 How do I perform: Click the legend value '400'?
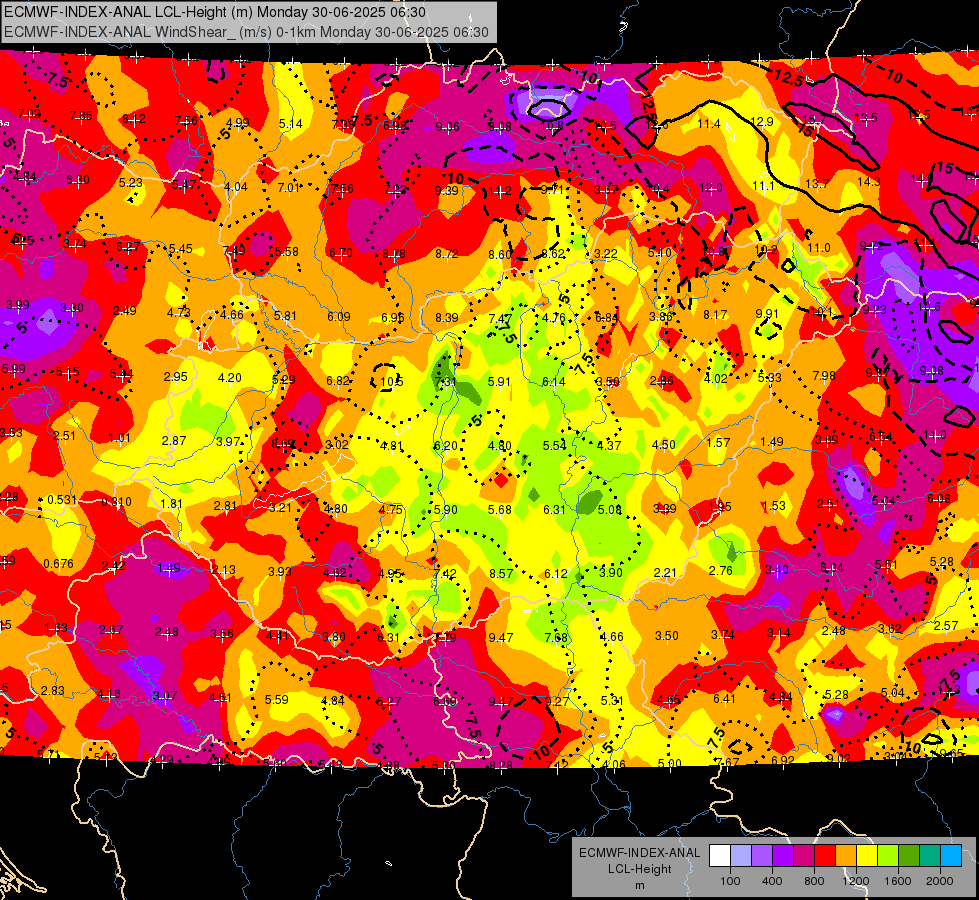coord(772,881)
